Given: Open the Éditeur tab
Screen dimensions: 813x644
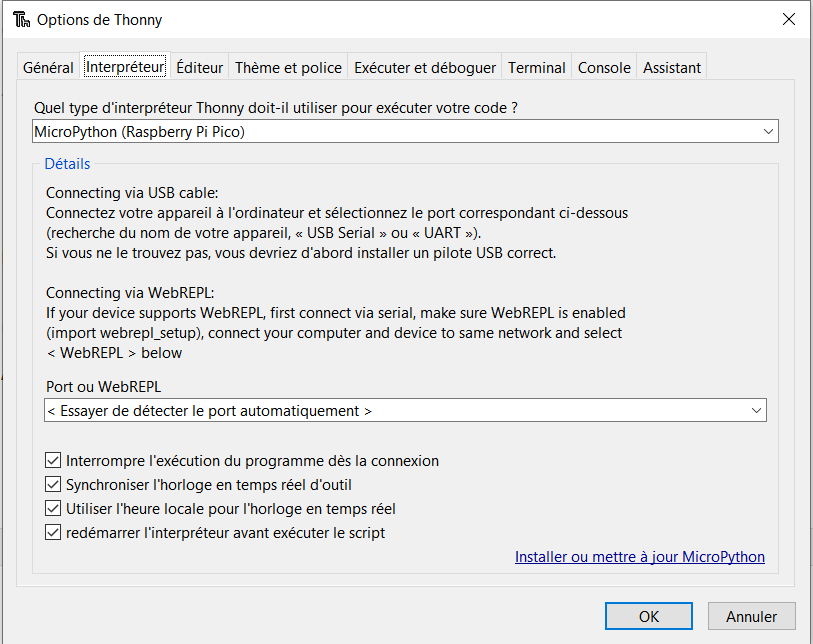Looking at the screenshot, I should pyautogui.click(x=199, y=68).
